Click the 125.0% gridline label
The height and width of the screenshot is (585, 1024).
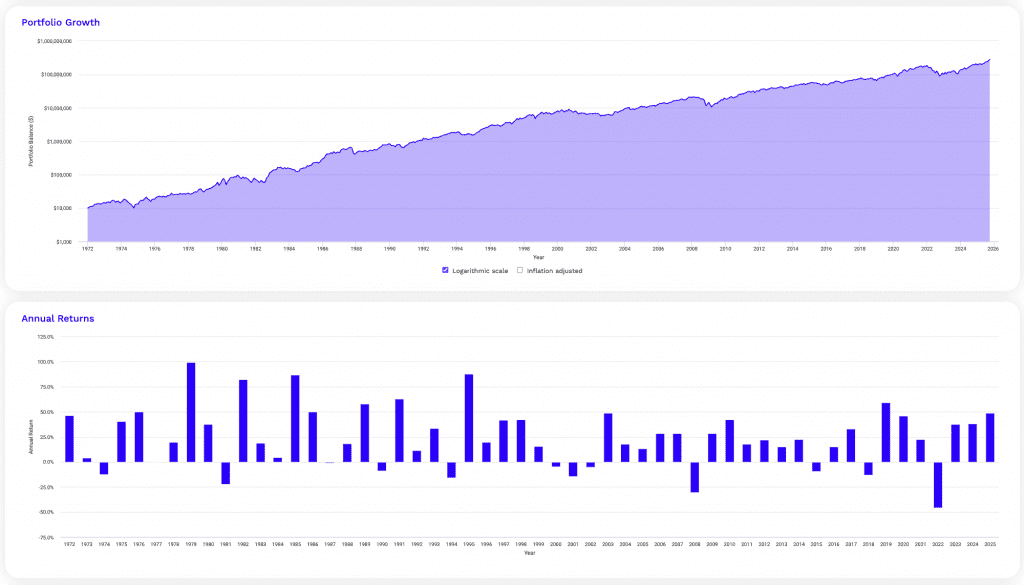coord(48,337)
